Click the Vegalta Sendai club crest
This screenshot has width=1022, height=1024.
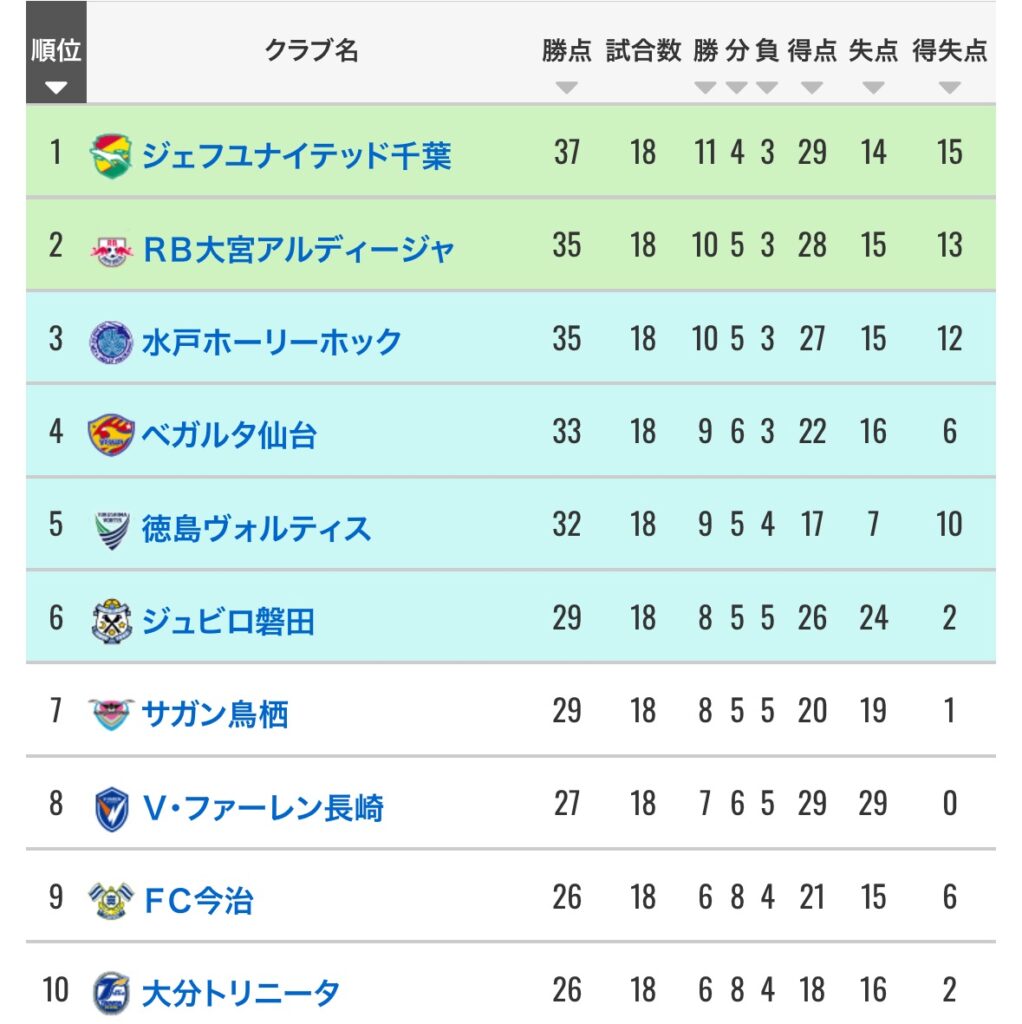click(111, 435)
